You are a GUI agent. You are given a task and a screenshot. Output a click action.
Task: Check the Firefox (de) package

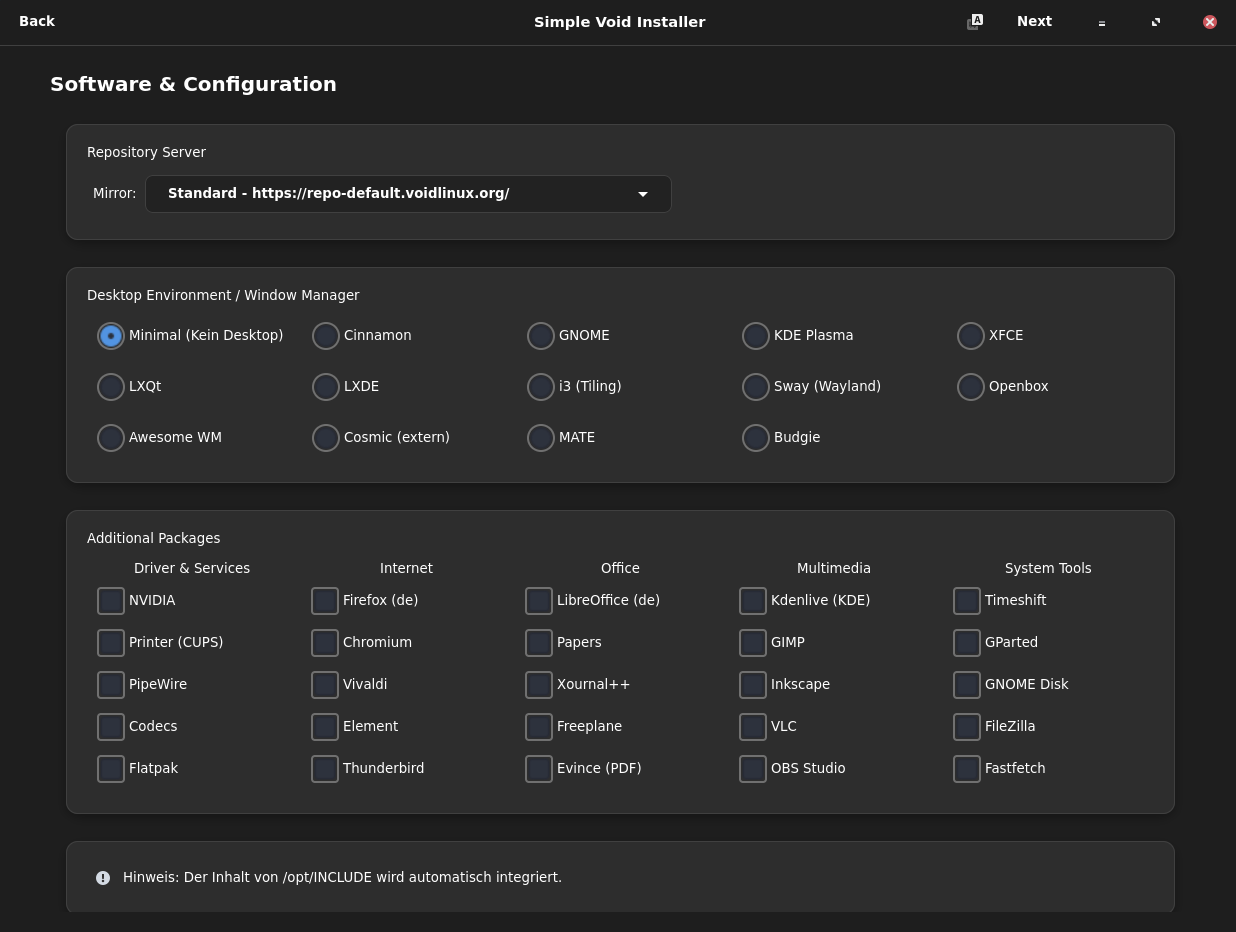coord(325,601)
